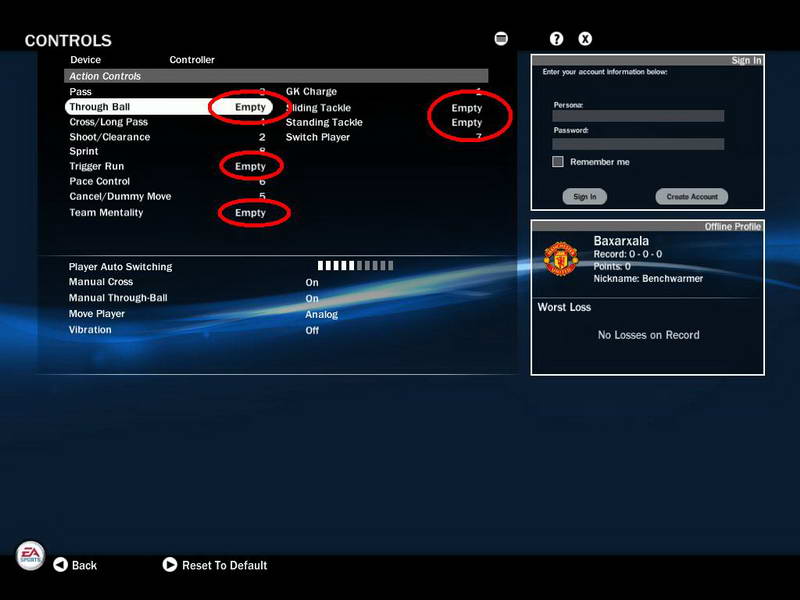800x600 pixels.
Task: Click the Vibration label
Action: (x=90, y=330)
